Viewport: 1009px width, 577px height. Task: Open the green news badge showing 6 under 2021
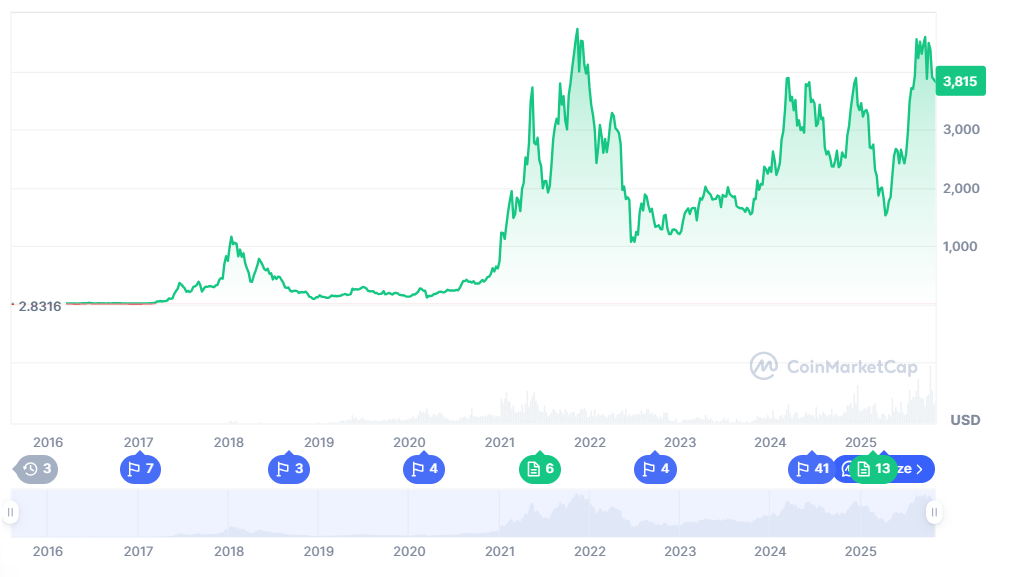pyautogui.click(x=540, y=468)
